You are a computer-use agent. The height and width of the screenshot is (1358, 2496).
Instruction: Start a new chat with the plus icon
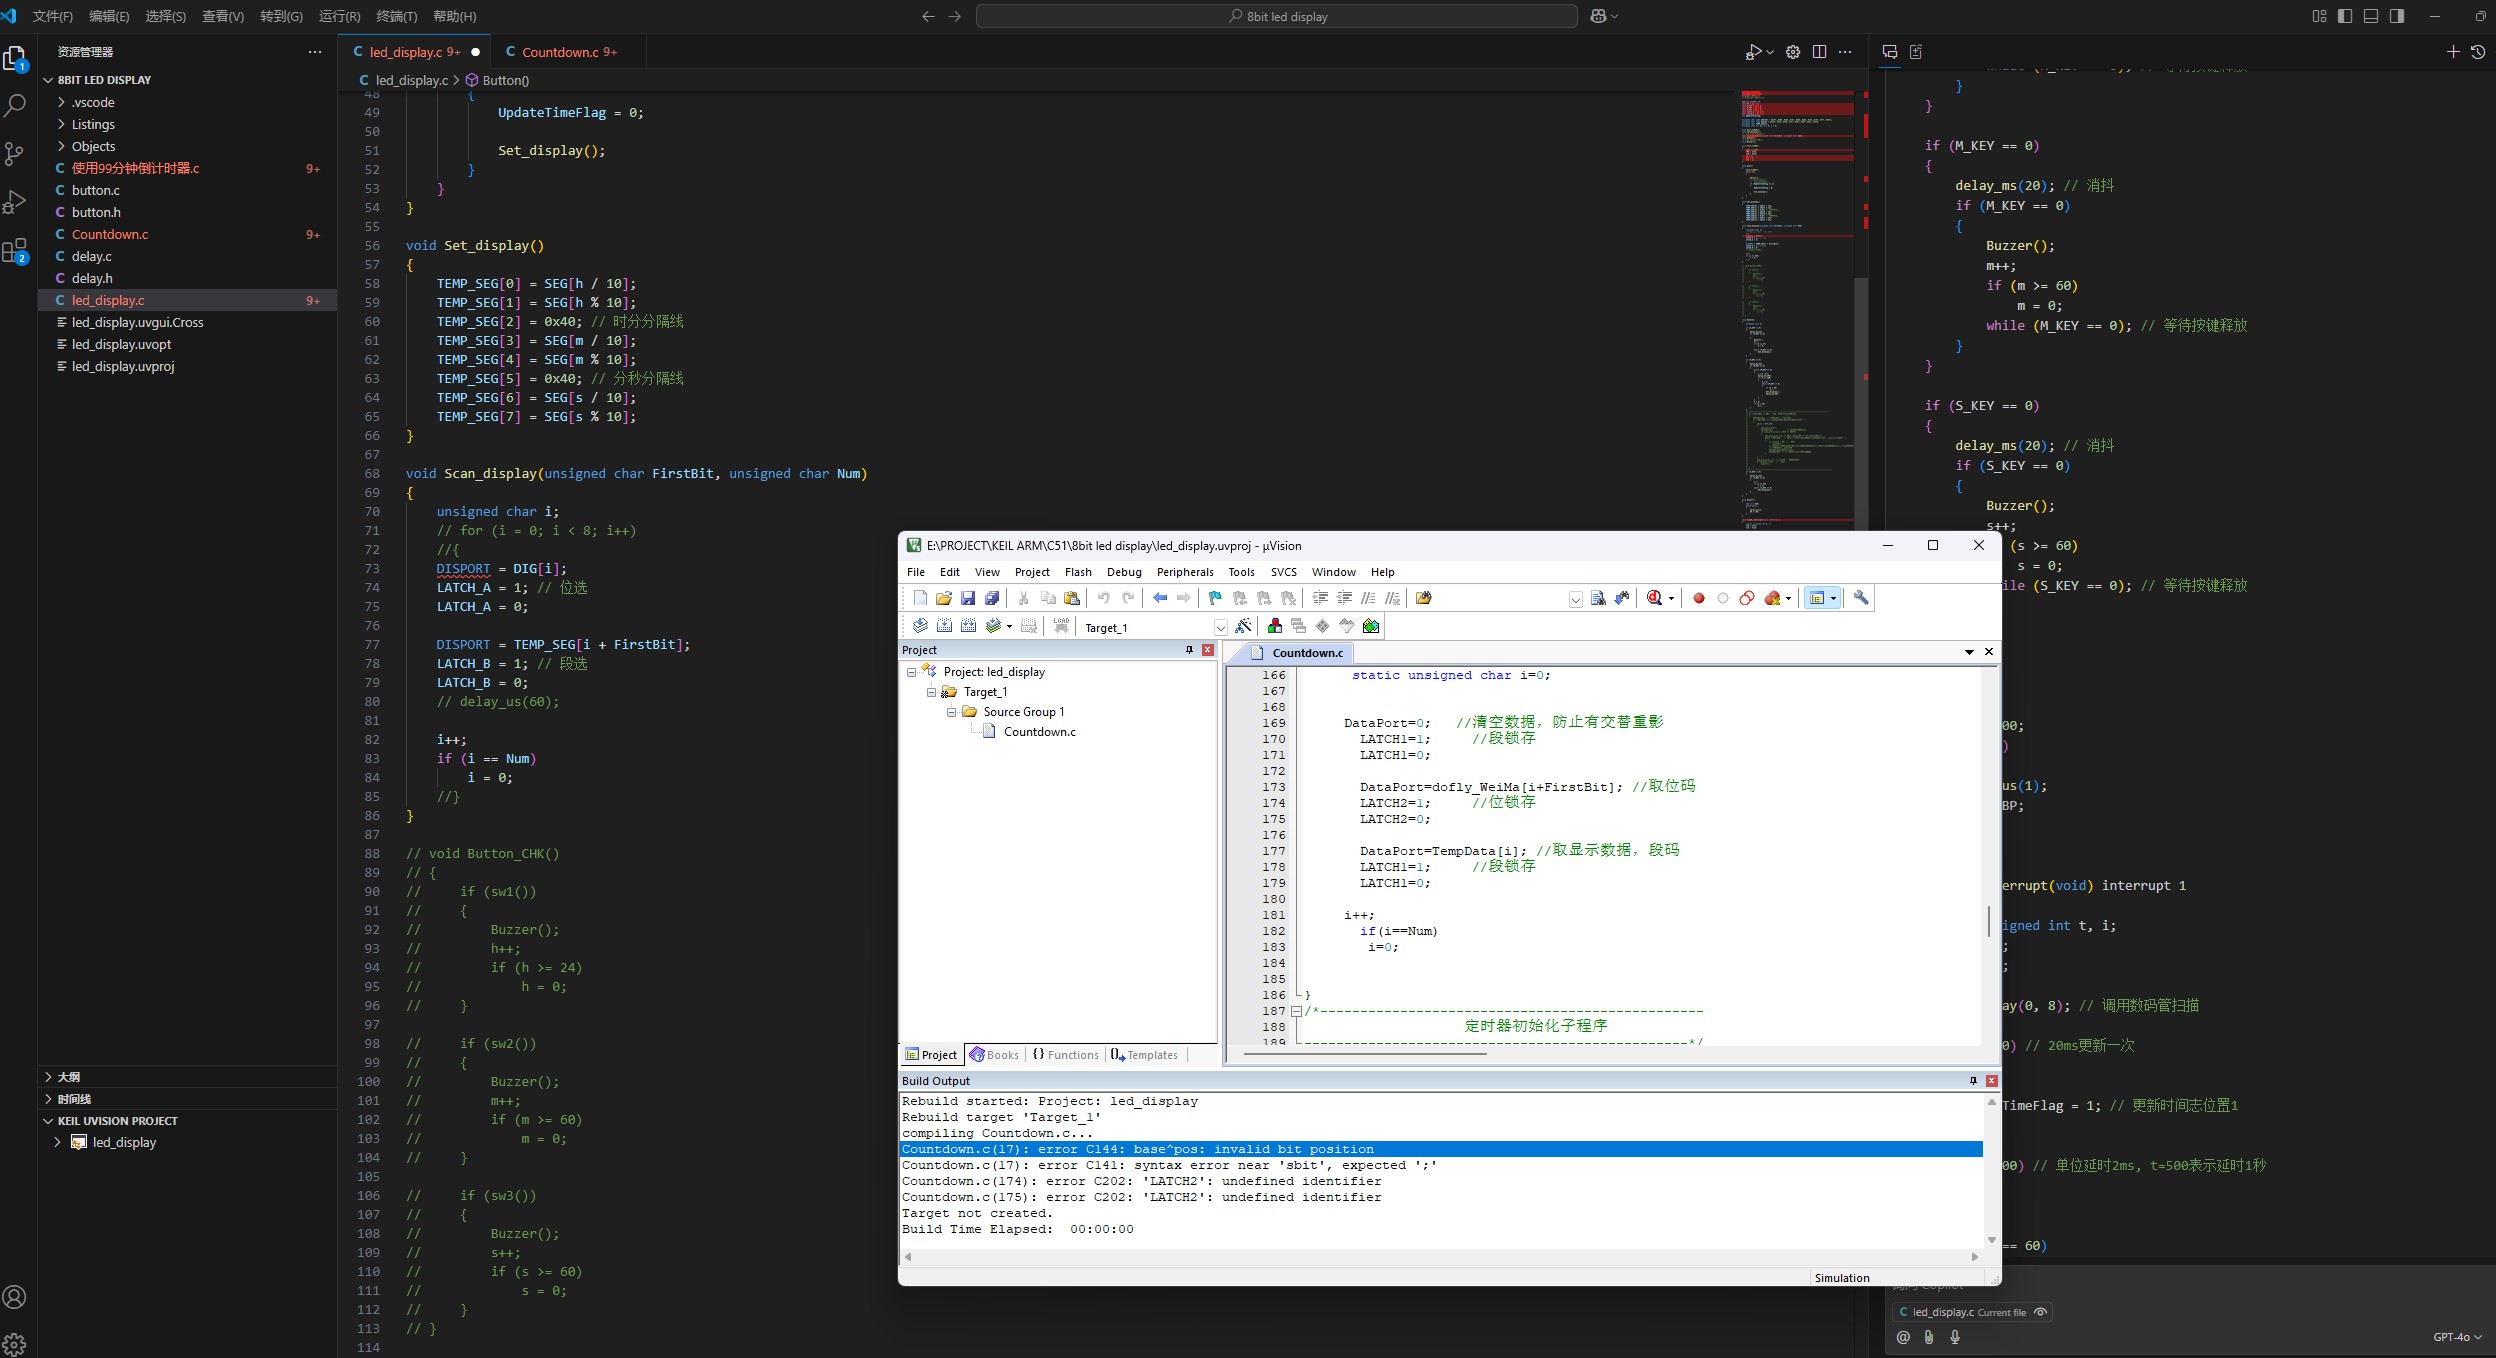(2453, 52)
